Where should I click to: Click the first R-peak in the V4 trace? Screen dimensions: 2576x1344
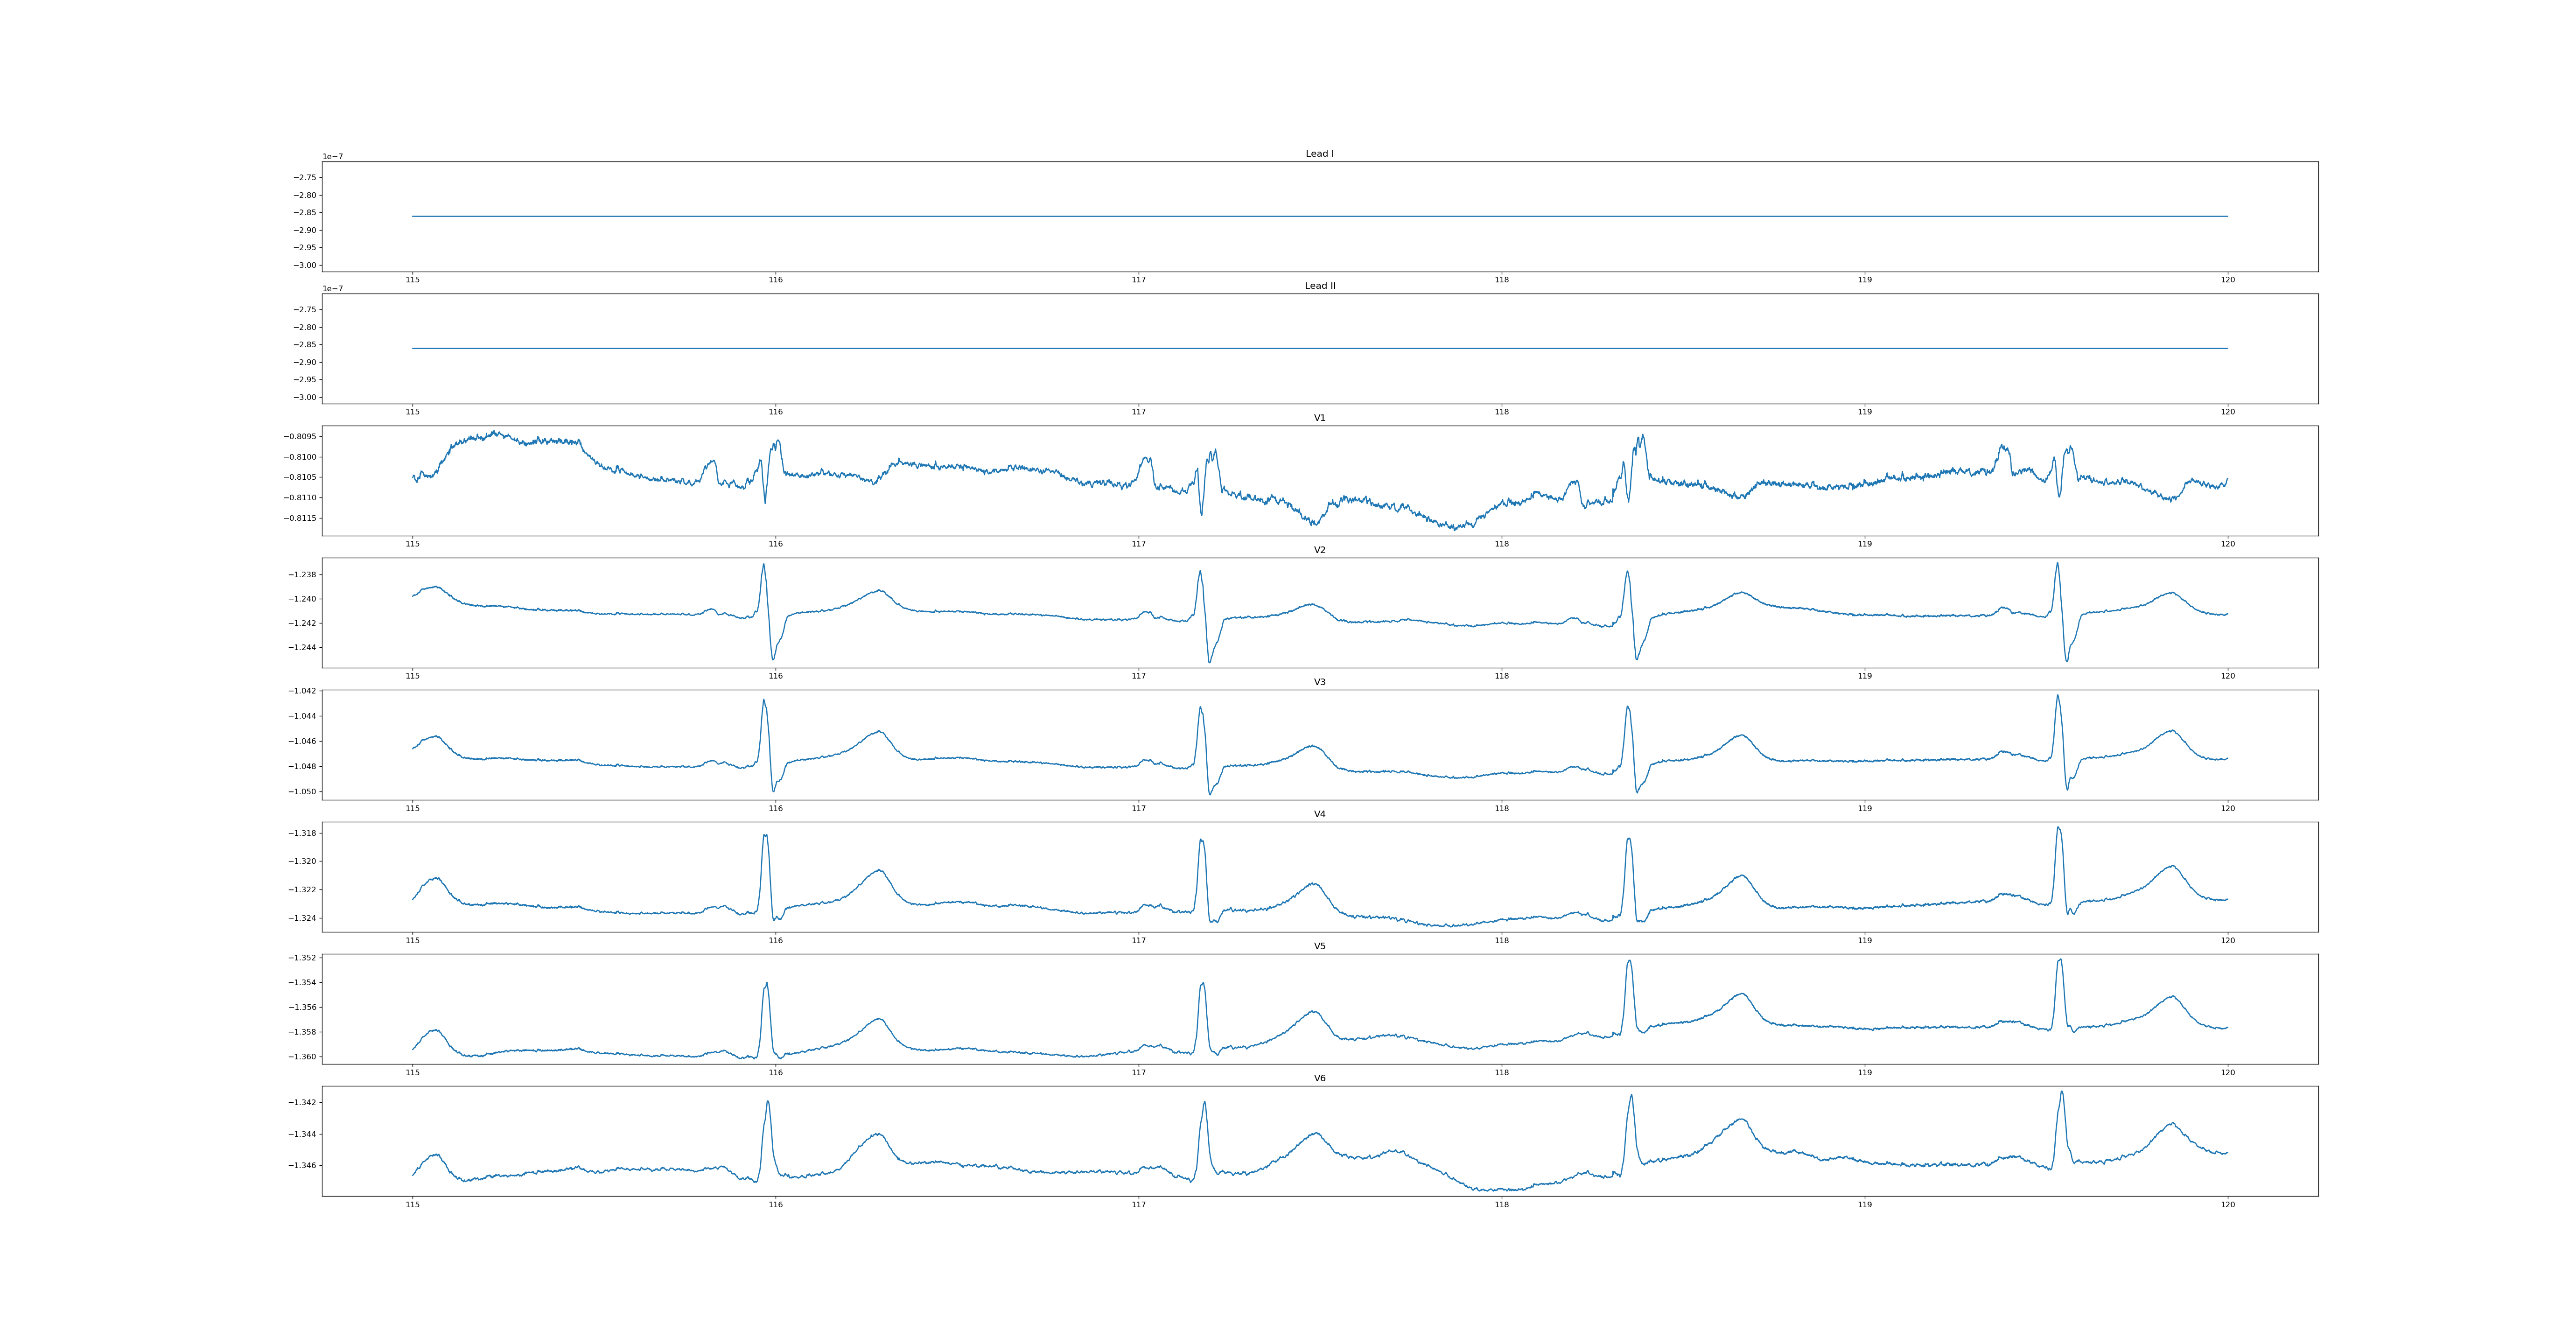[765, 835]
